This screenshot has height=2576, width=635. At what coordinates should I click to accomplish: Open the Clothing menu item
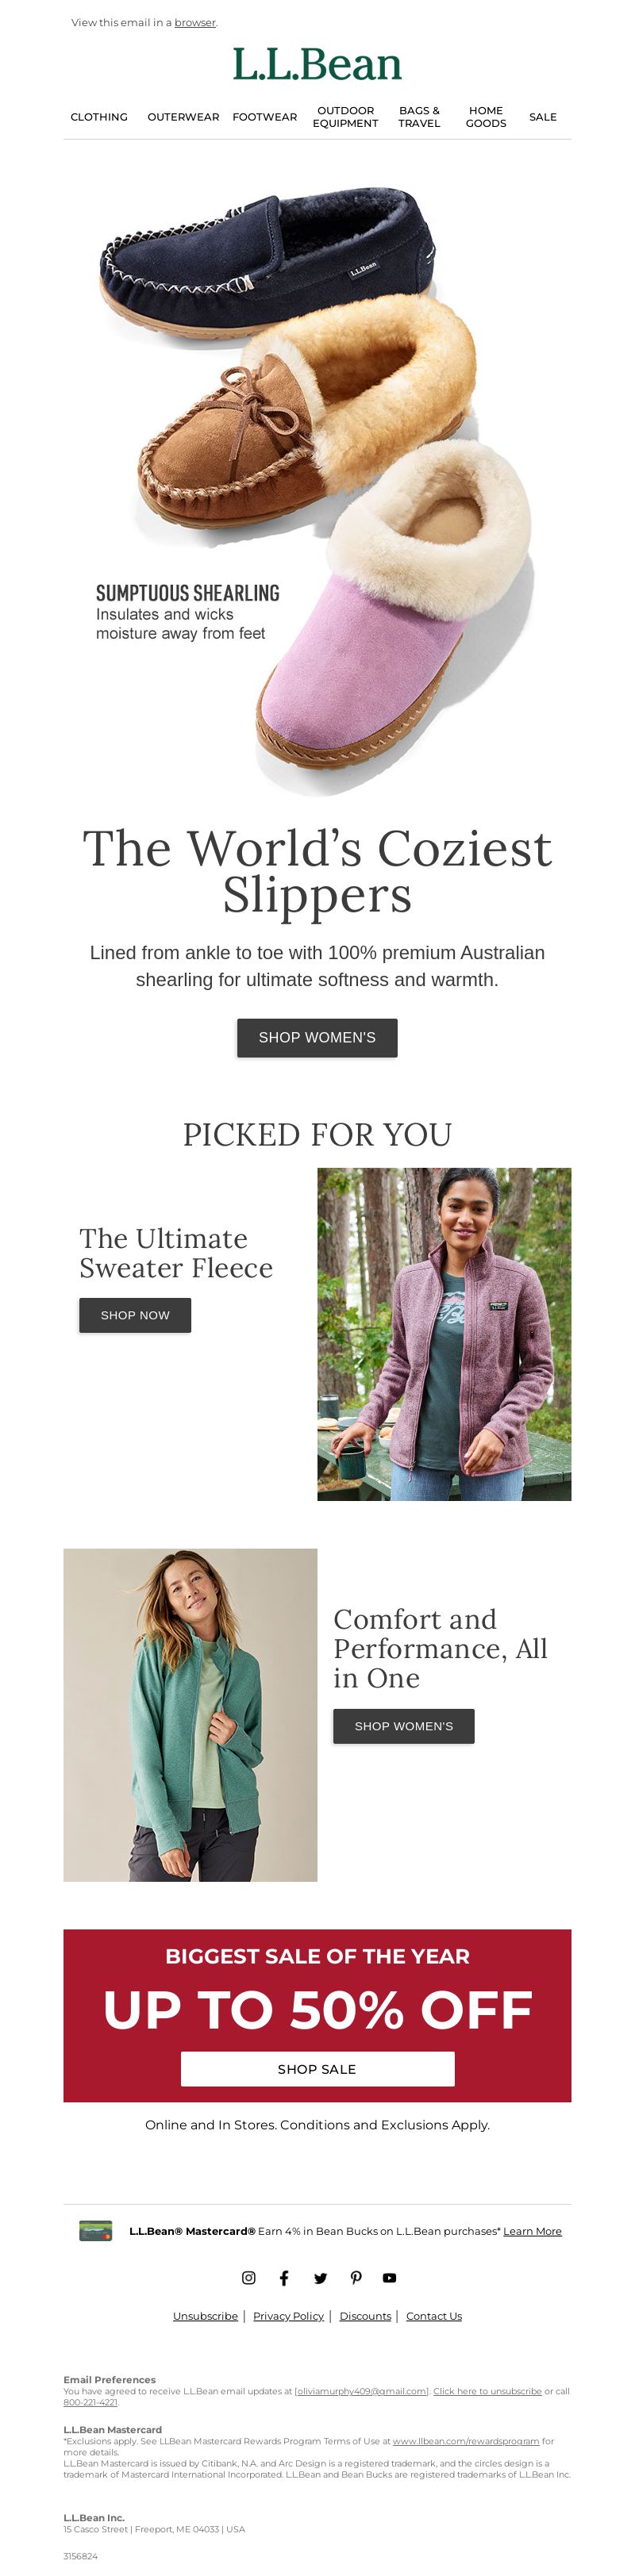(x=99, y=117)
